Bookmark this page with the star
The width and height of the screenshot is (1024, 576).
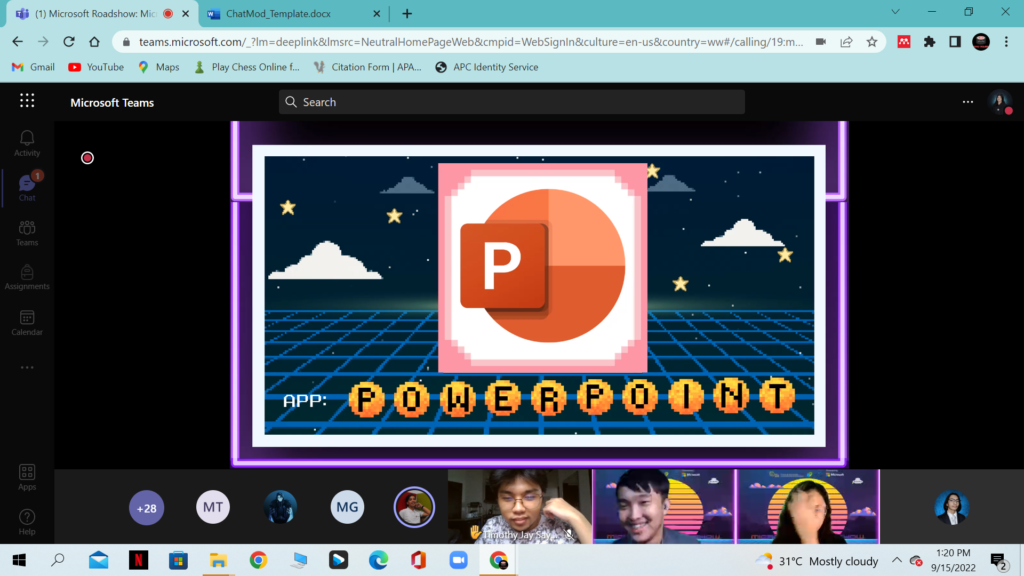(872, 42)
